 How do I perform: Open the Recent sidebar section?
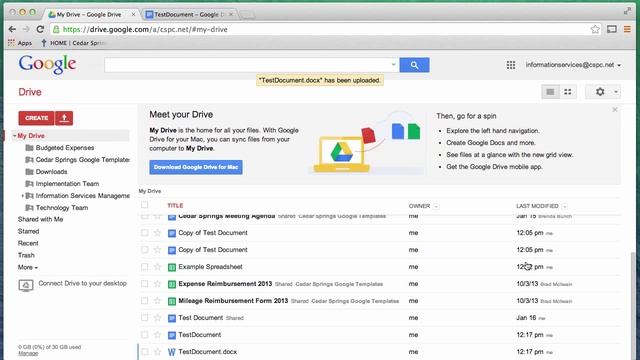click(x=28, y=243)
